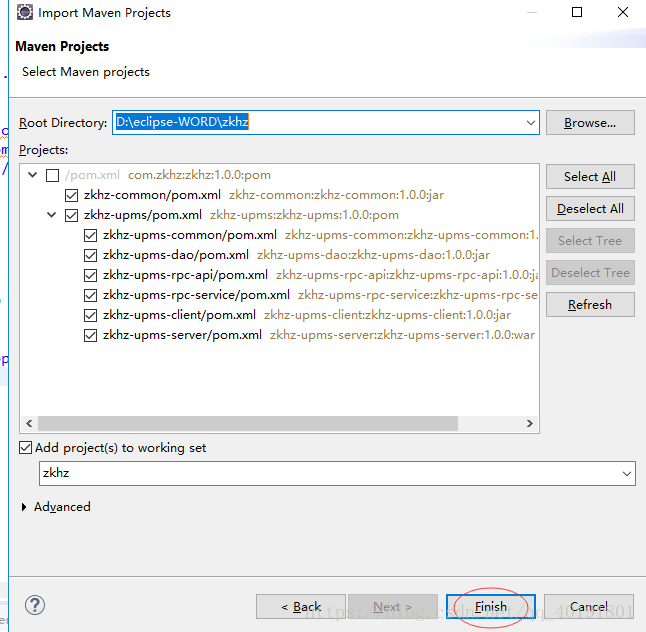
Task: Uncheck the zkhz-upms-dao/pom.xml checkbox
Action: (x=90, y=255)
